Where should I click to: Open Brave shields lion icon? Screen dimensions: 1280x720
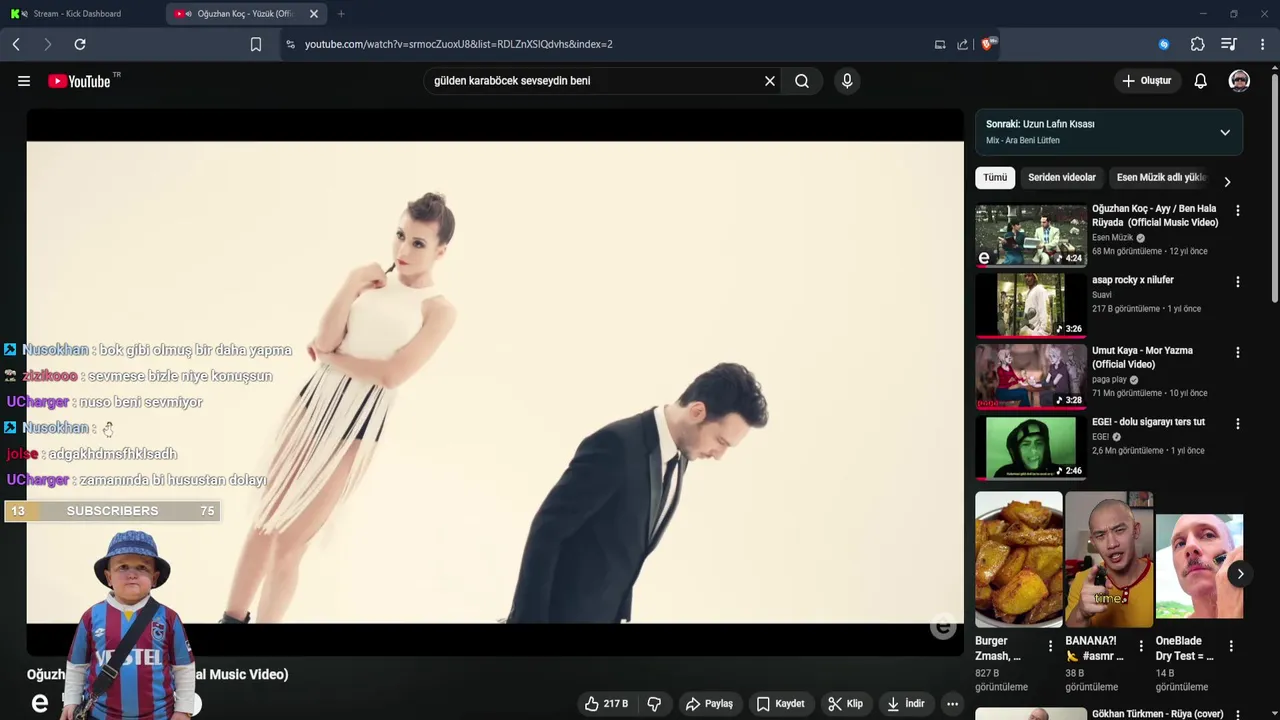[x=988, y=44]
